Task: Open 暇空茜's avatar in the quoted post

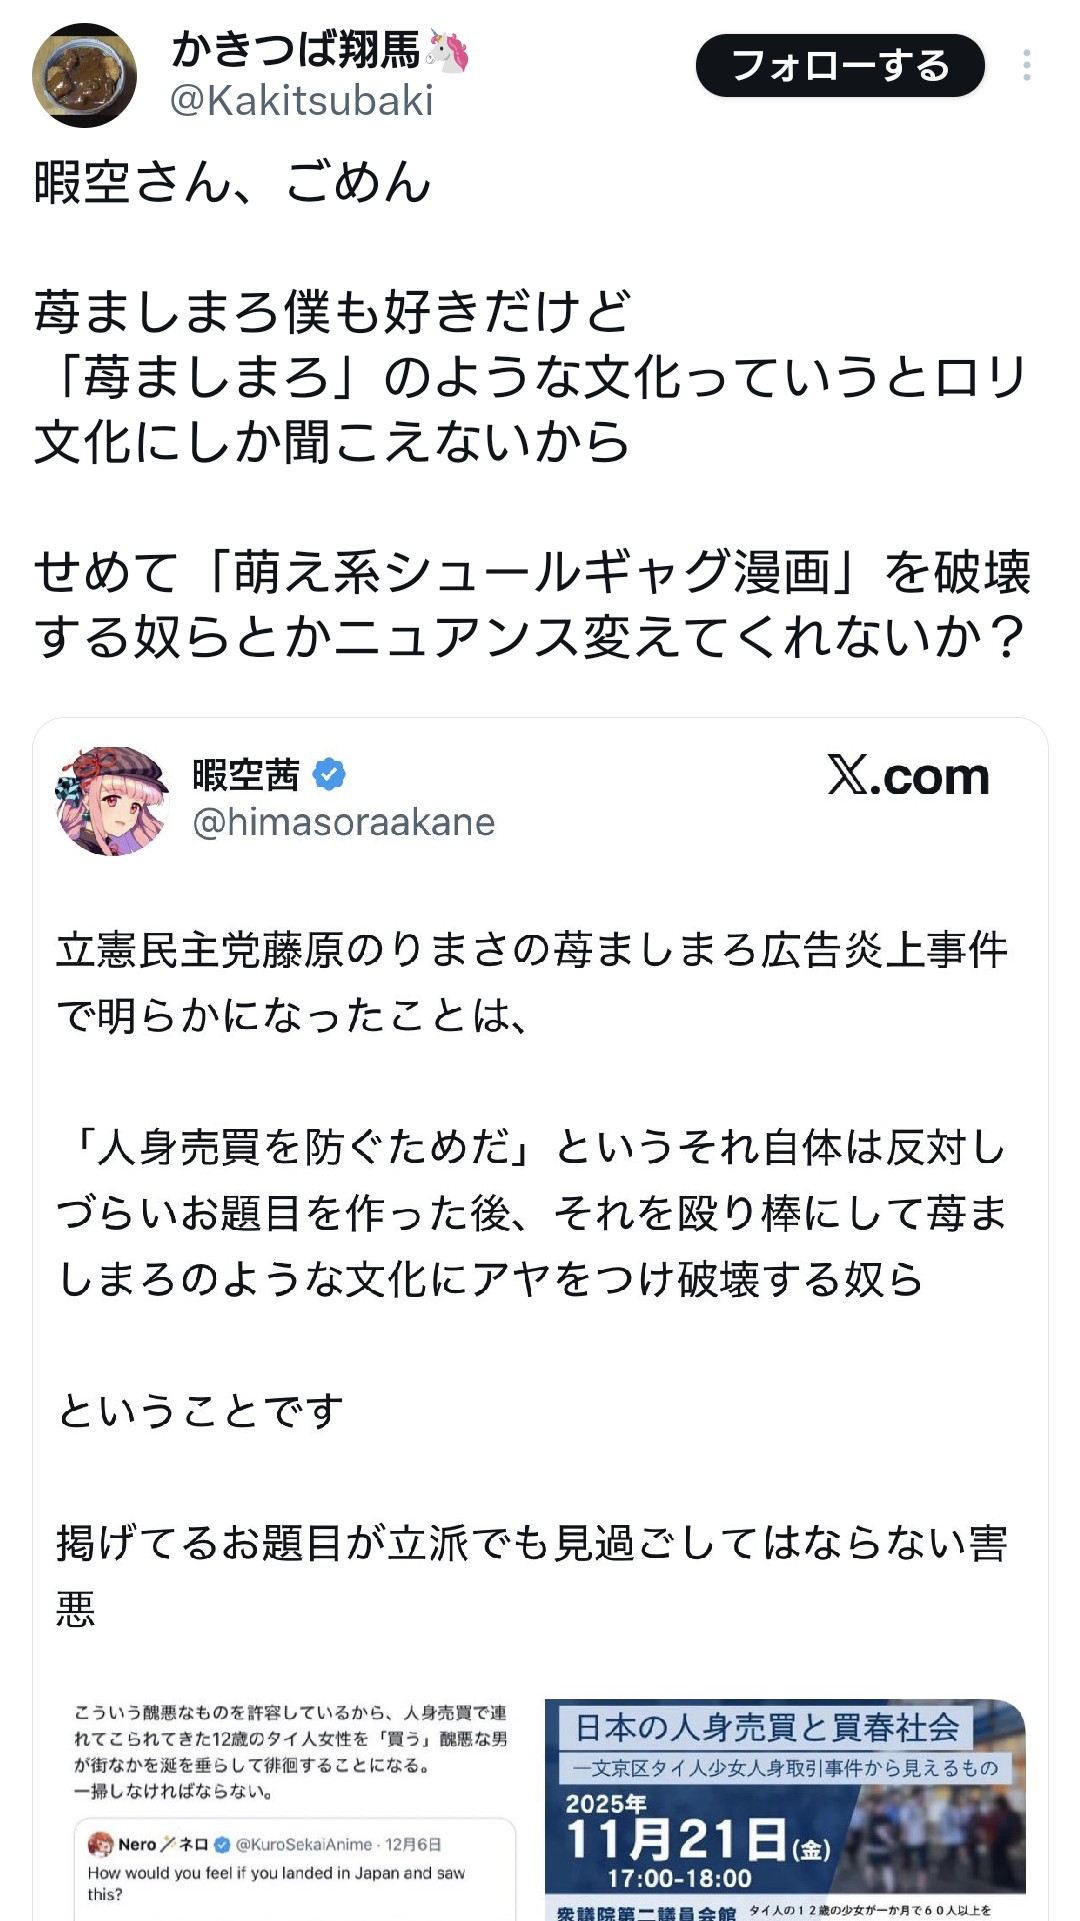Action: click(111, 800)
